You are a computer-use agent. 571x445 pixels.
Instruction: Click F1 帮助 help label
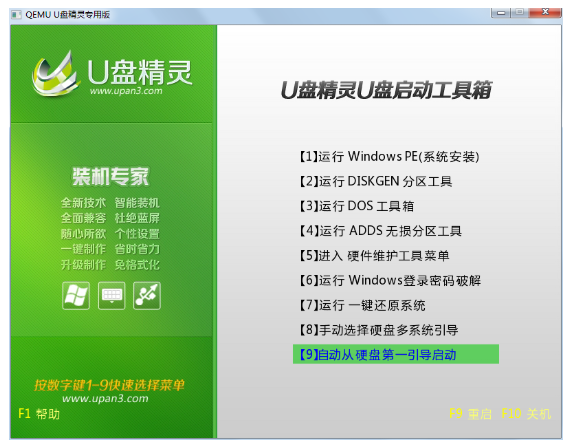tap(39, 414)
